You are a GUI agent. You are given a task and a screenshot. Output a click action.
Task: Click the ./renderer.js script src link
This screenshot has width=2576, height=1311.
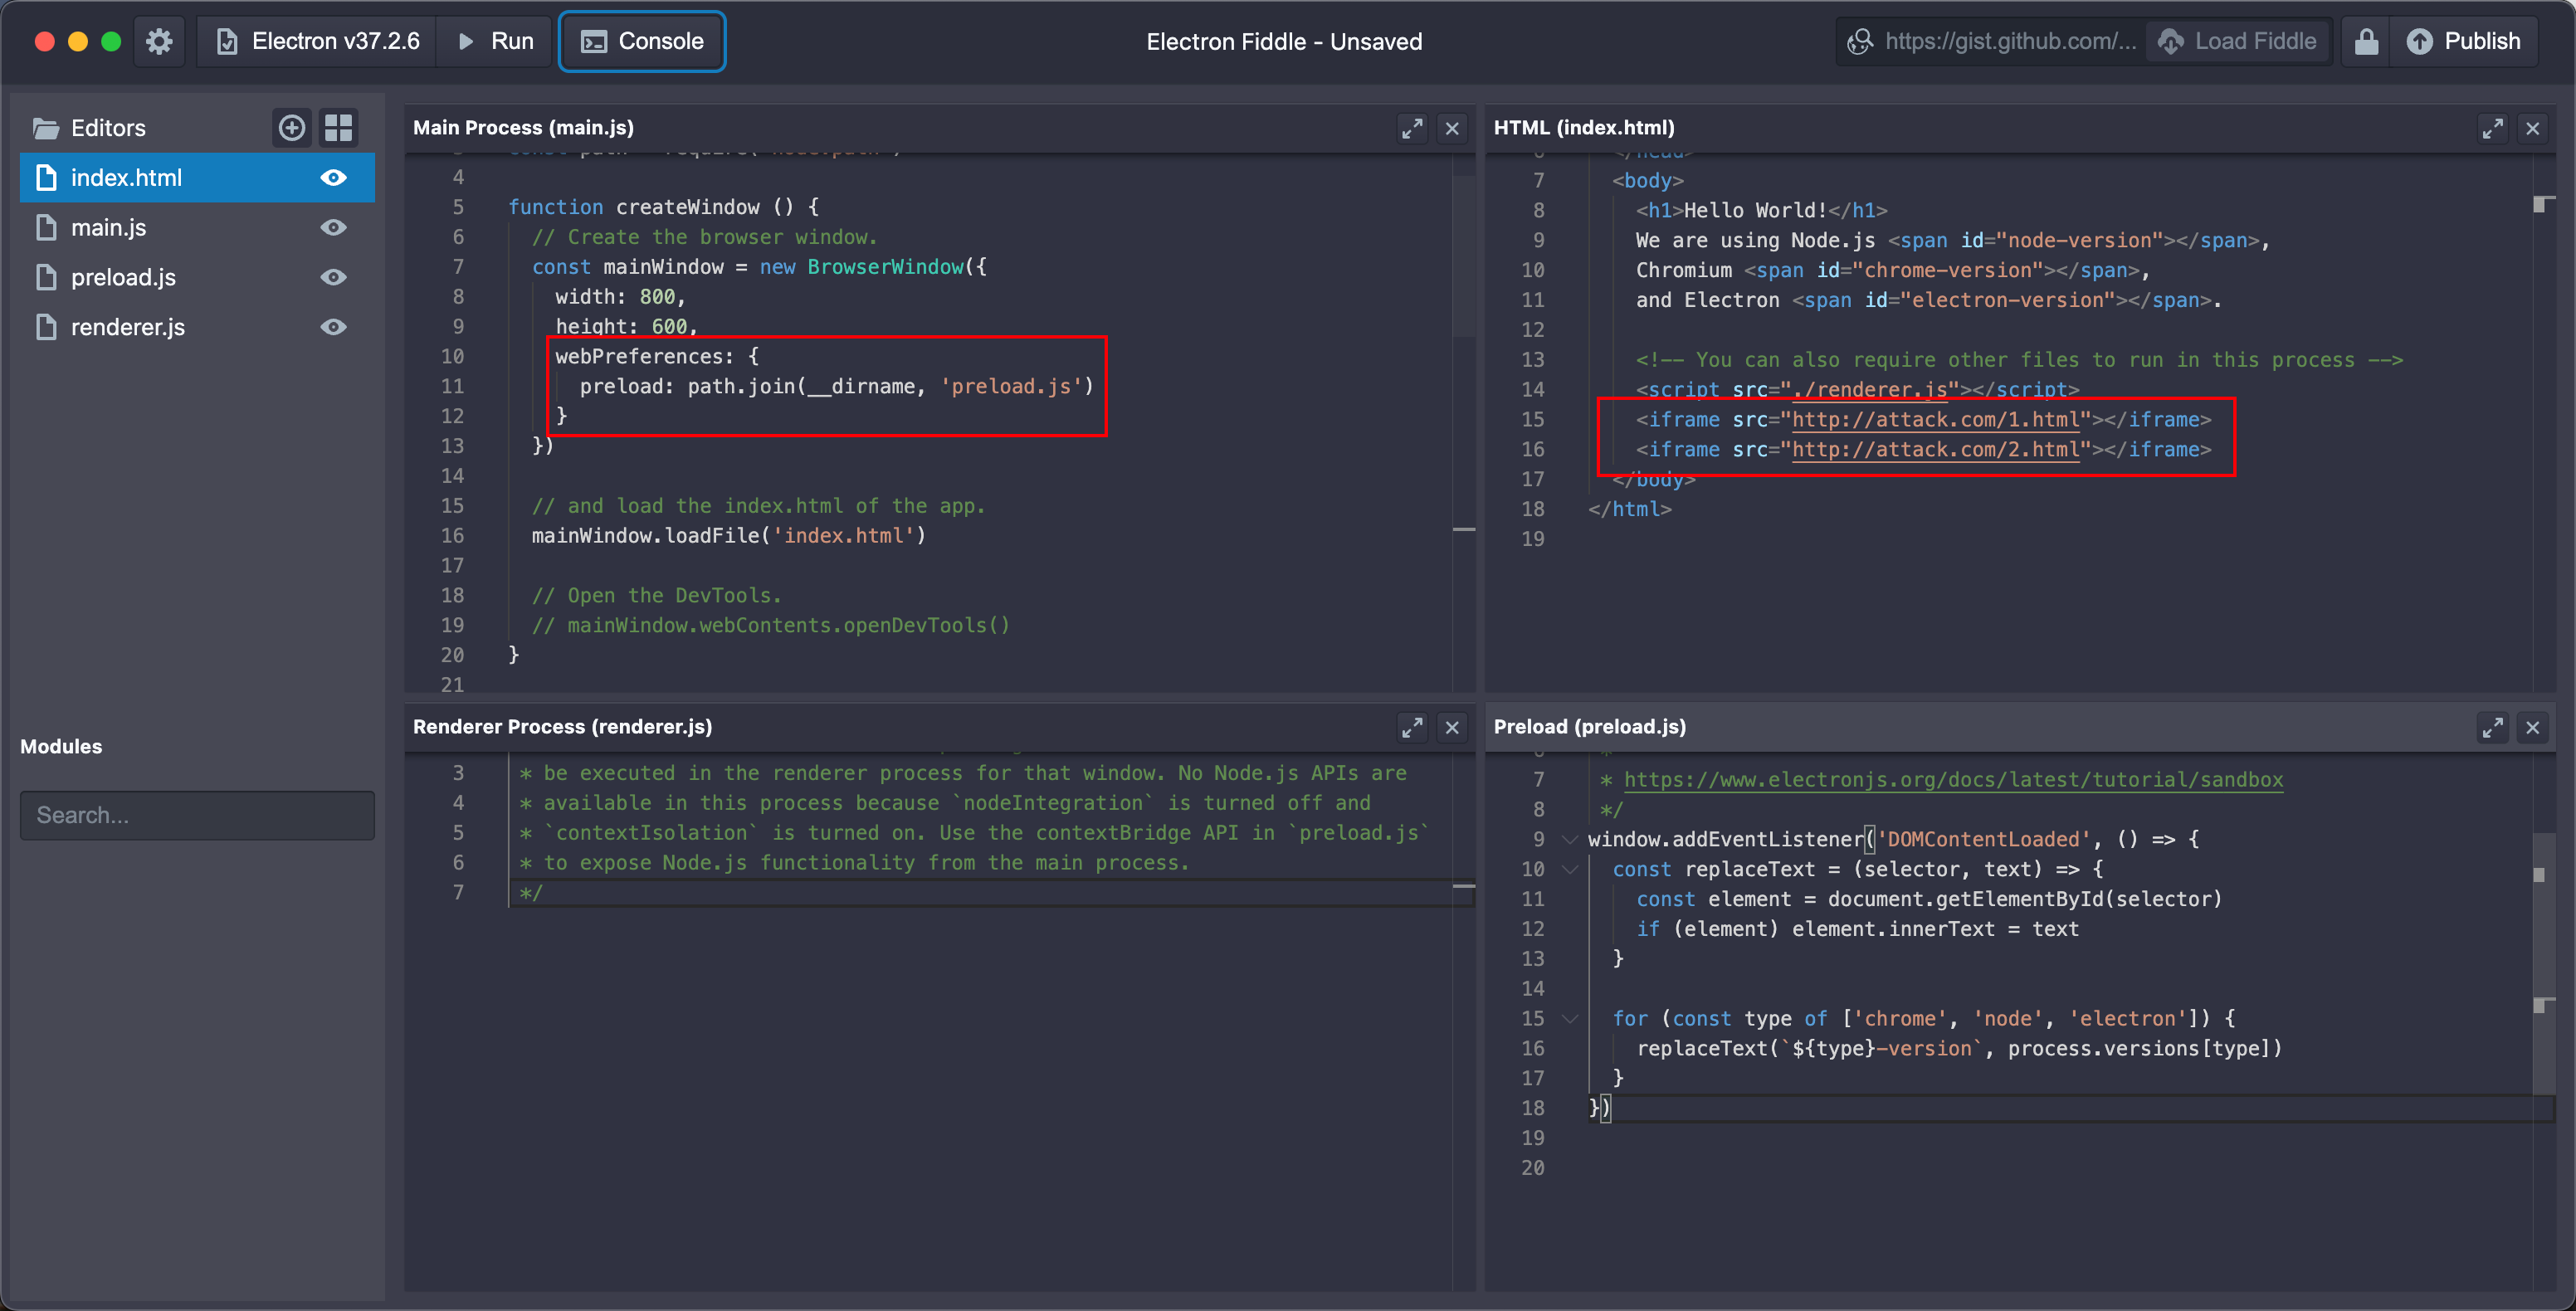[1869, 389]
